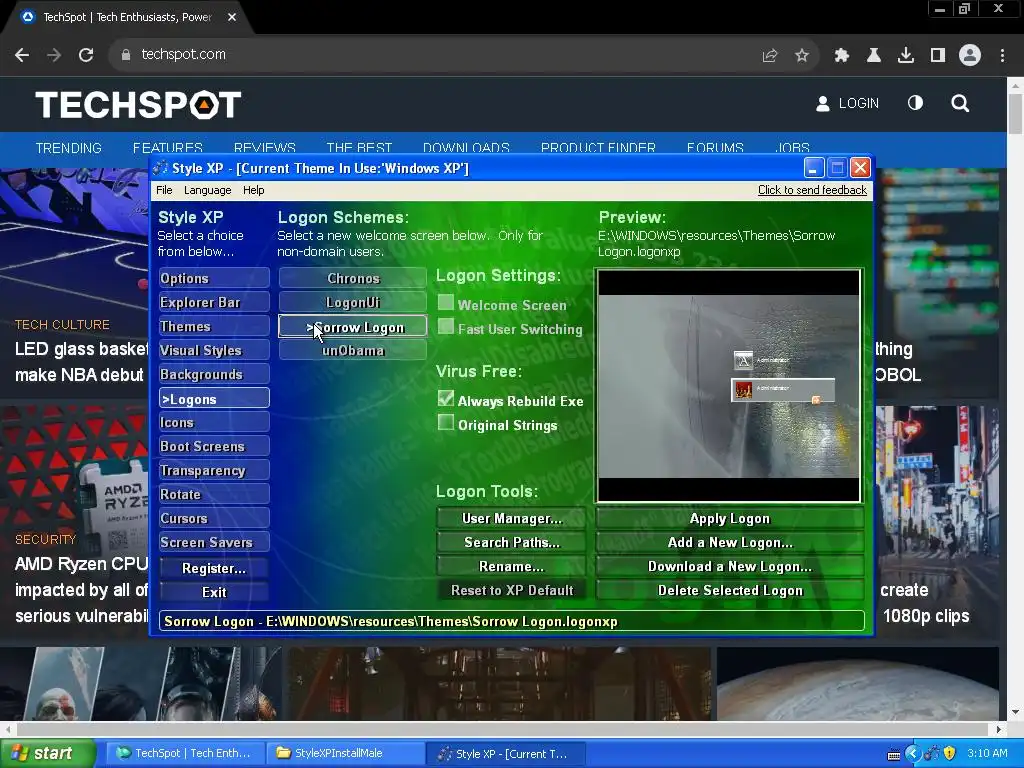
Task: Open Explorer Bar section
Action: (214, 302)
